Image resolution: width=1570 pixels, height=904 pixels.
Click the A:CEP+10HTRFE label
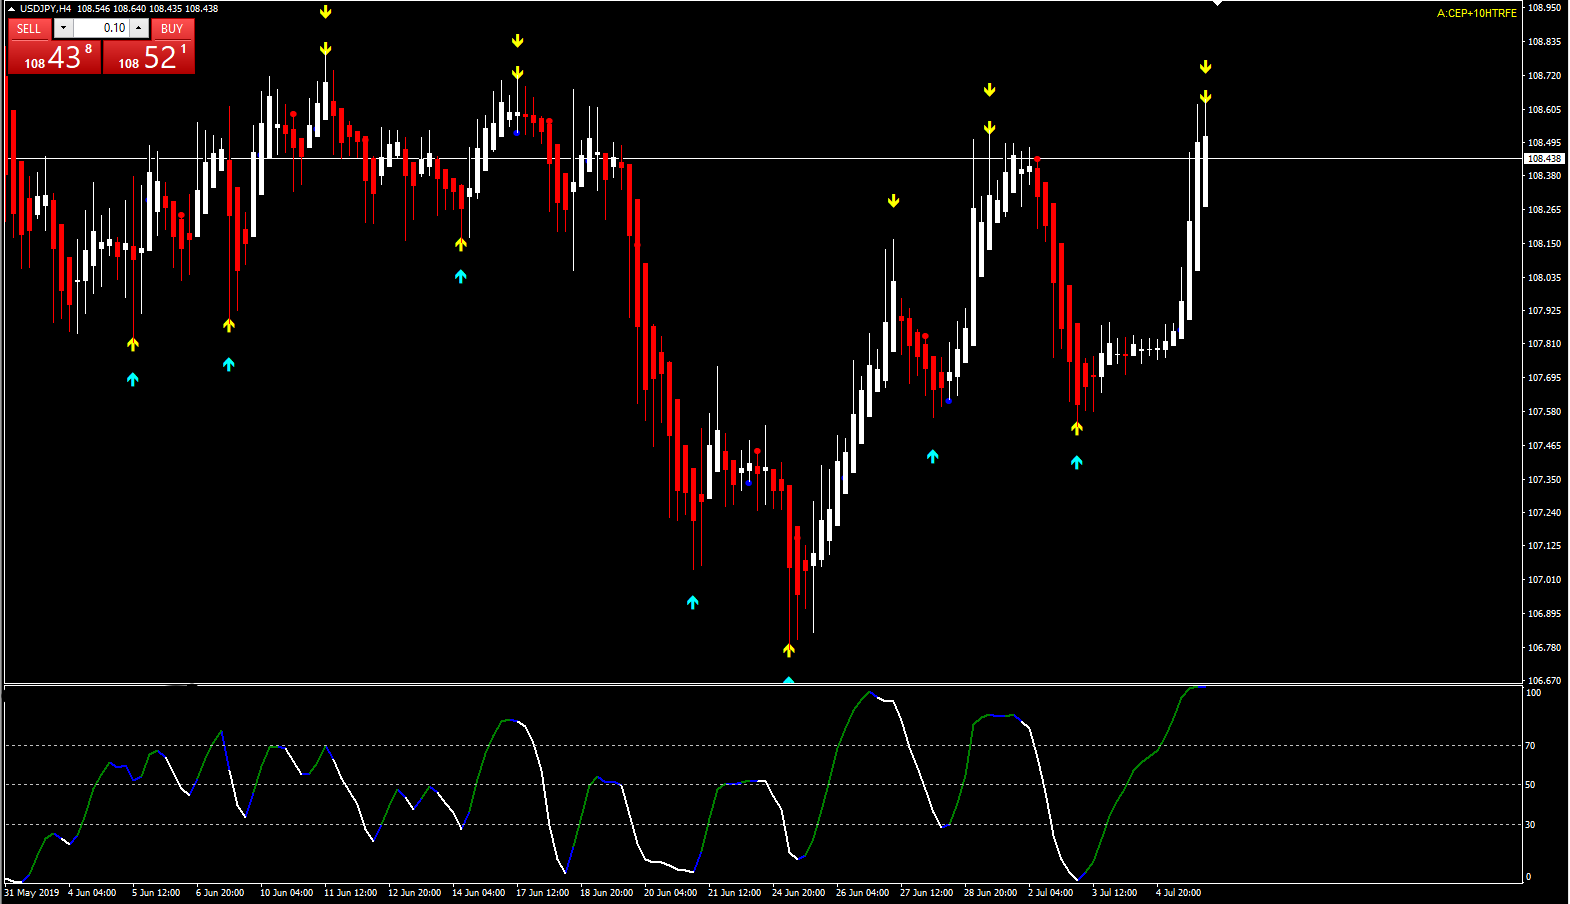1476,14
